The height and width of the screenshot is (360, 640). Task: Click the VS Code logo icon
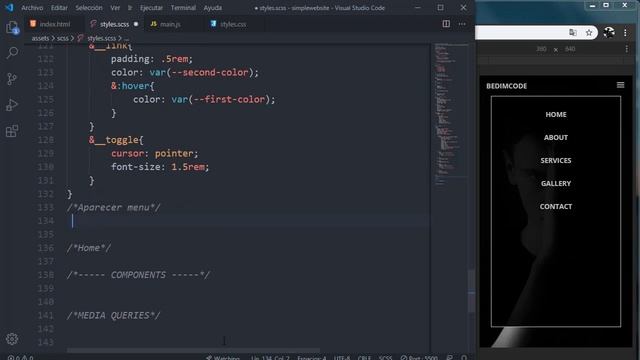[9, 7]
